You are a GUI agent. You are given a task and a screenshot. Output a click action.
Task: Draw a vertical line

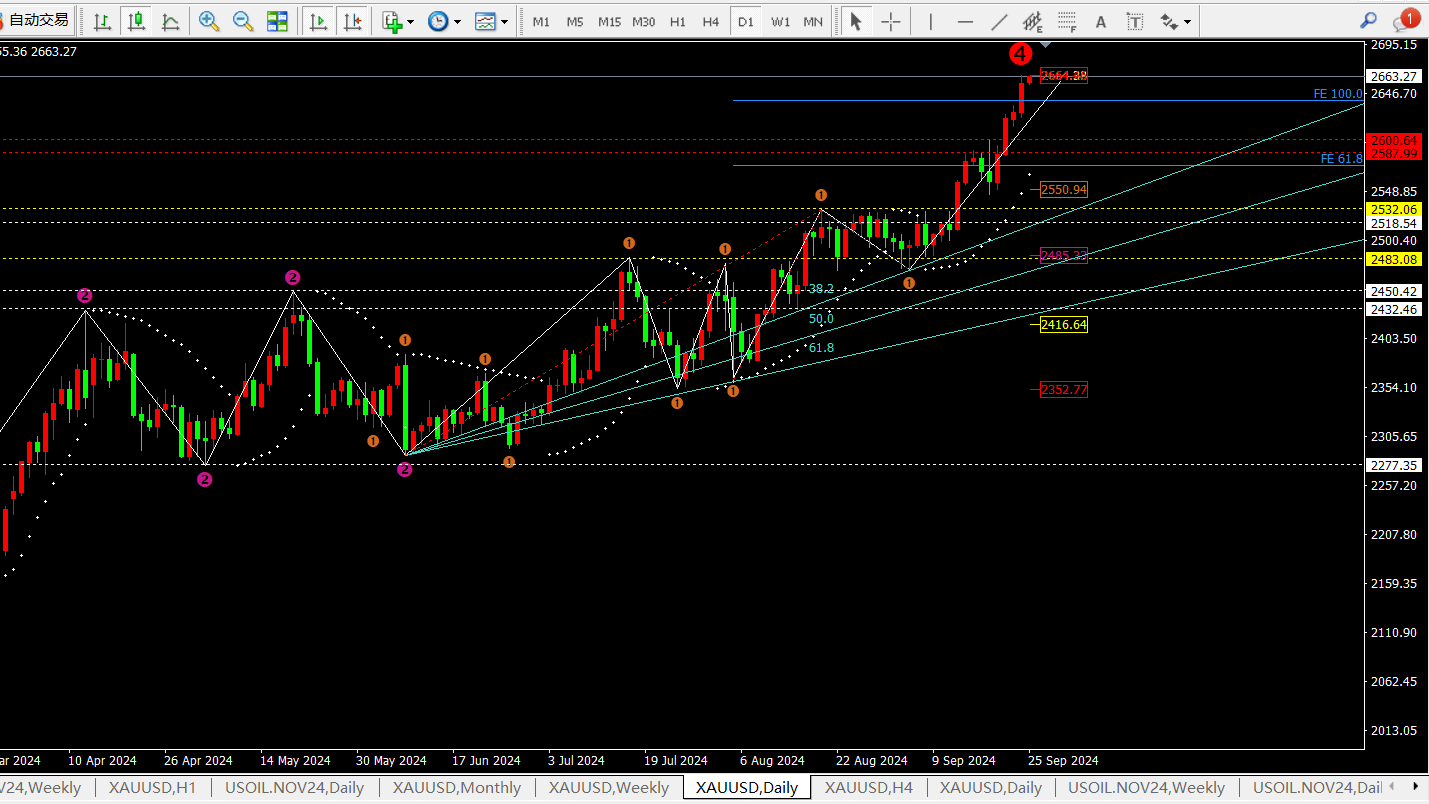coord(931,20)
